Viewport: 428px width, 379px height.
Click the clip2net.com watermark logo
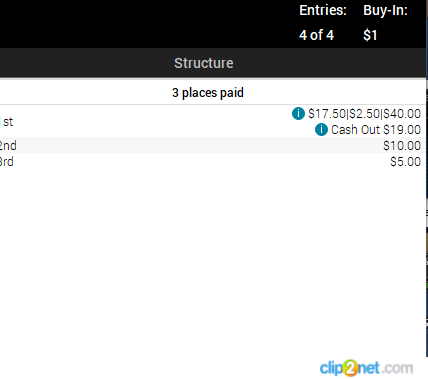tap(366, 368)
